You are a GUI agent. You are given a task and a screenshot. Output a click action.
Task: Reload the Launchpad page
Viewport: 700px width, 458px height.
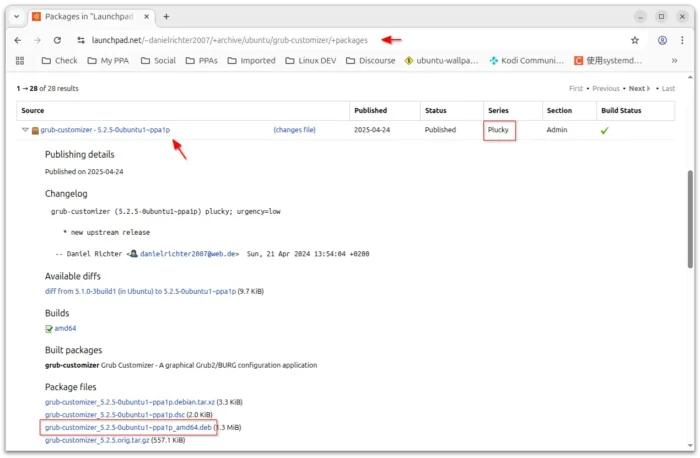(57, 40)
